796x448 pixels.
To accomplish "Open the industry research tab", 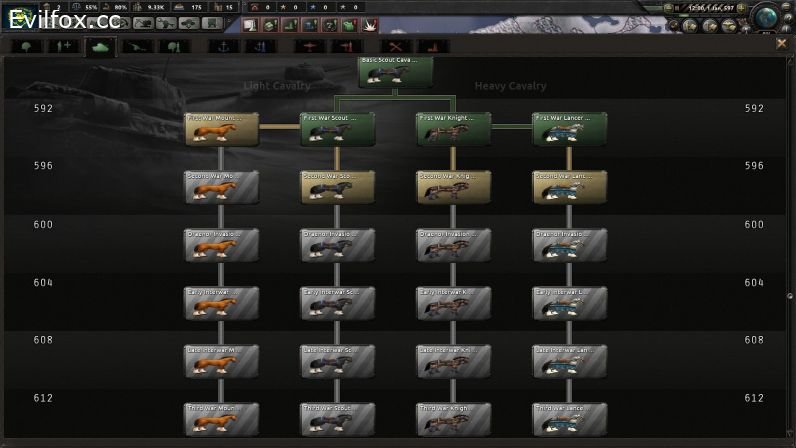I will coord(432,46).
